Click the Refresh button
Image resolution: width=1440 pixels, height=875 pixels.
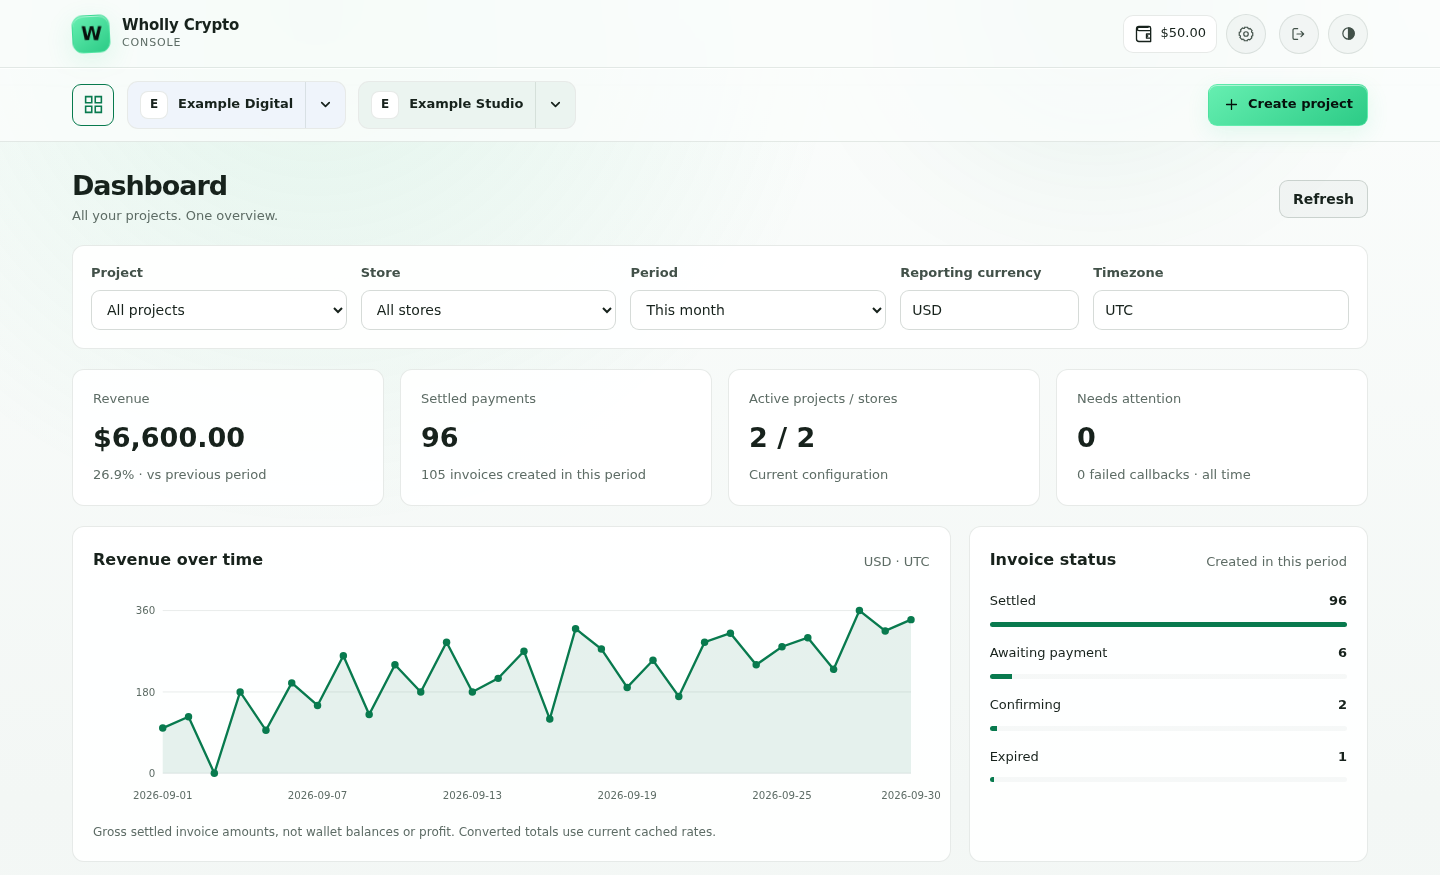1323,199
